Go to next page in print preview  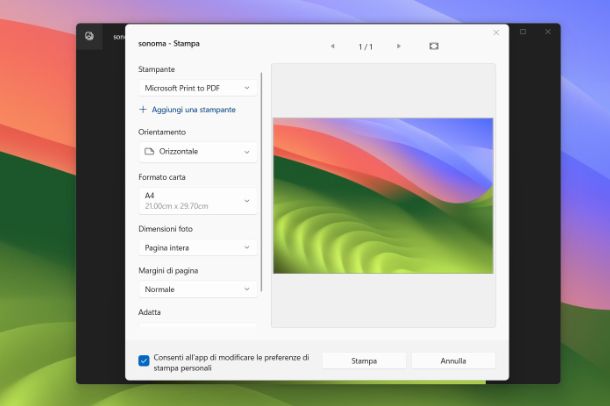[x=398, y=46]
